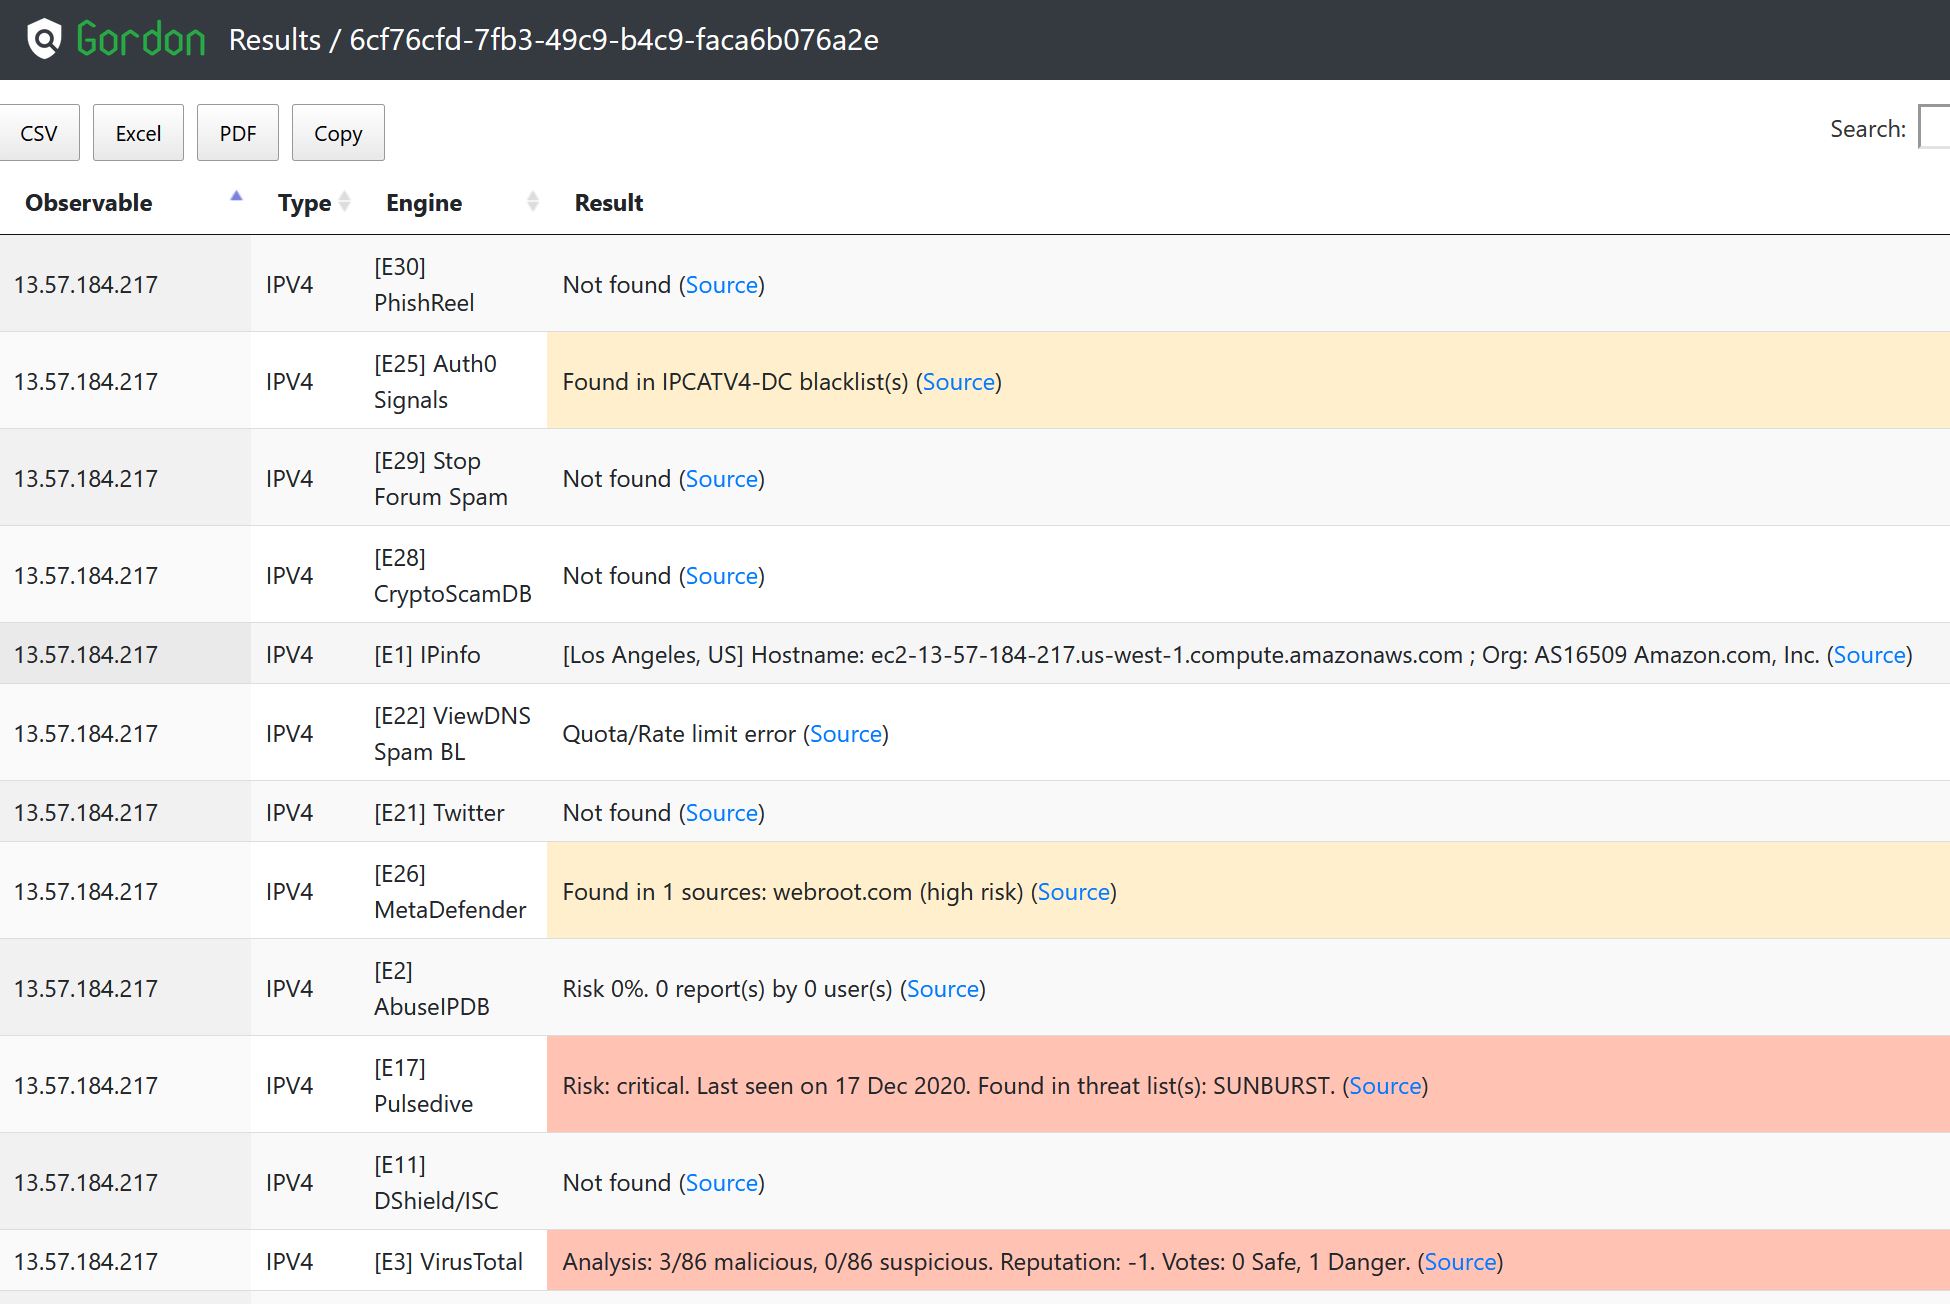Click the Gordon shield logo icon
The height and width of the screenshot is (1304, 1950).
pyautogui.click(x=44, y=40)
